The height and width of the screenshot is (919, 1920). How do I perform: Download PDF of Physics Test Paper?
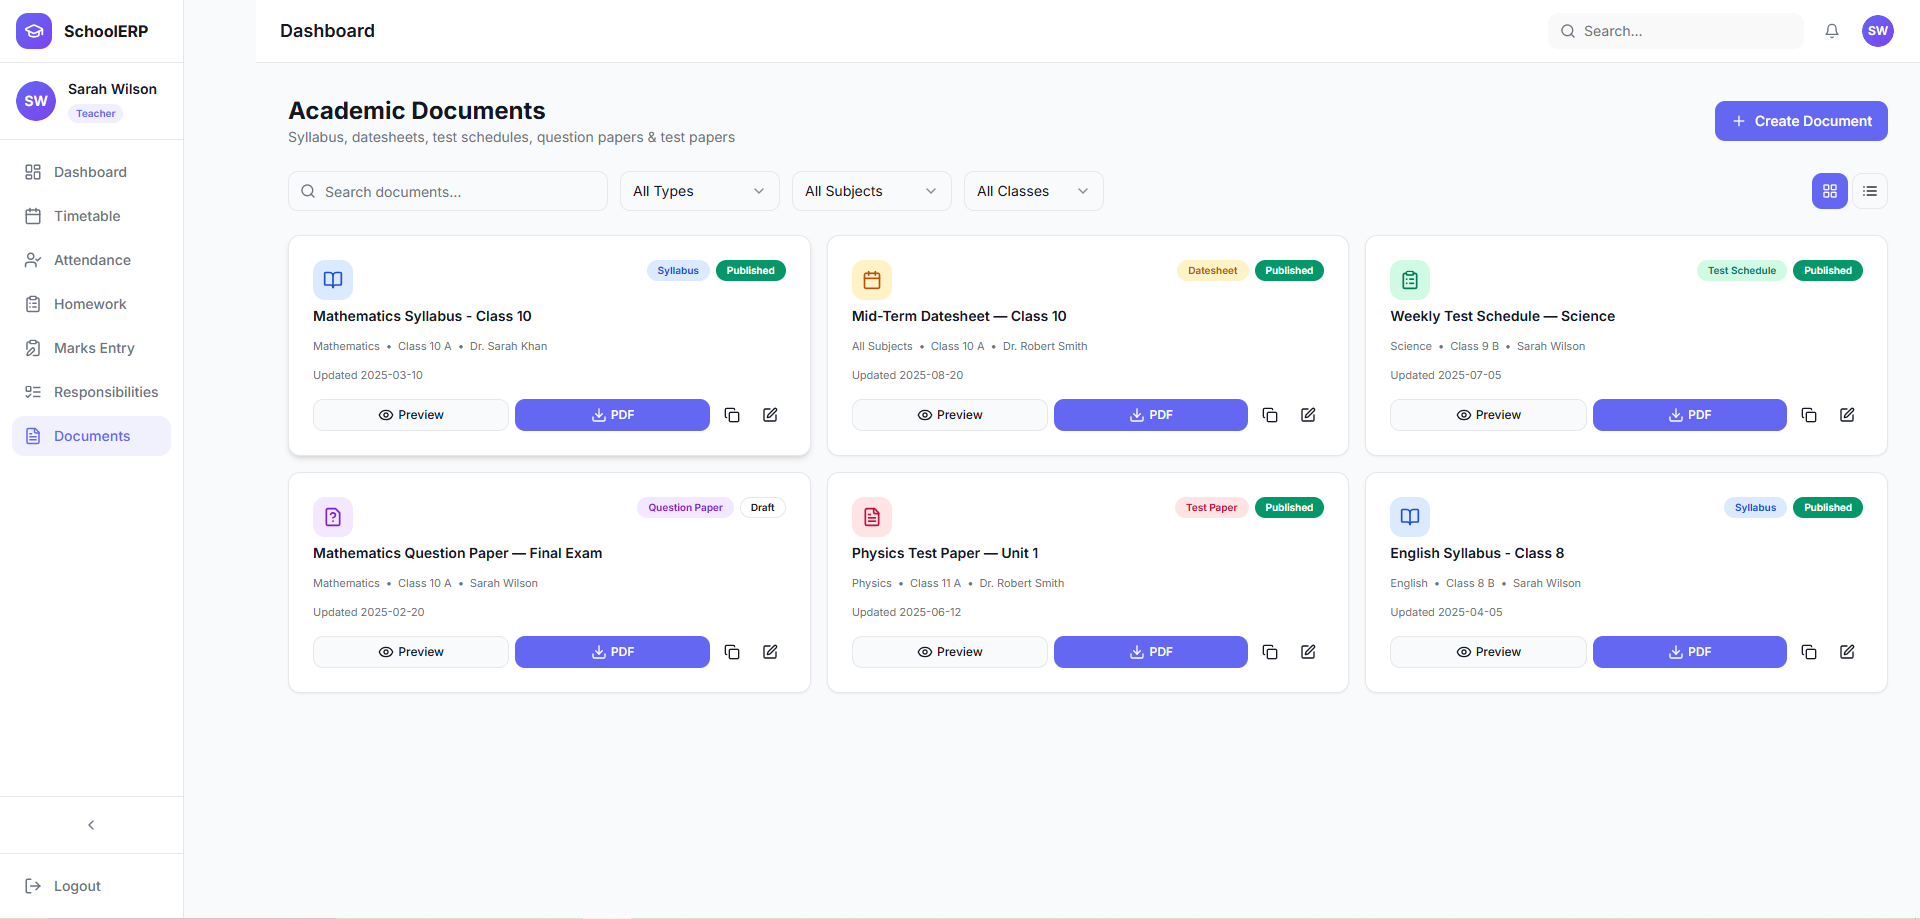point(1151,652)
